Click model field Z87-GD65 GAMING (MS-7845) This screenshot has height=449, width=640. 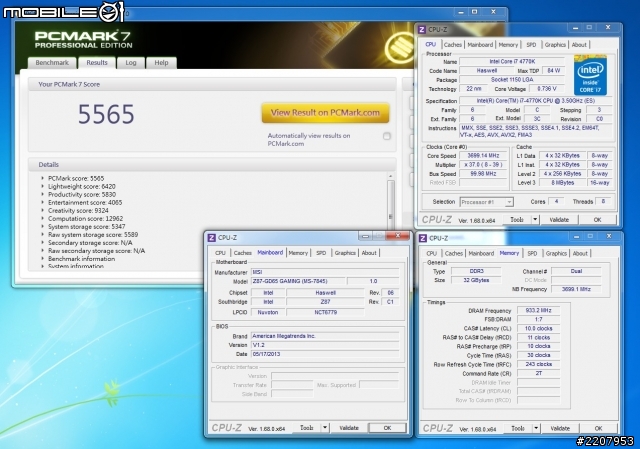[x=298, y=281]
